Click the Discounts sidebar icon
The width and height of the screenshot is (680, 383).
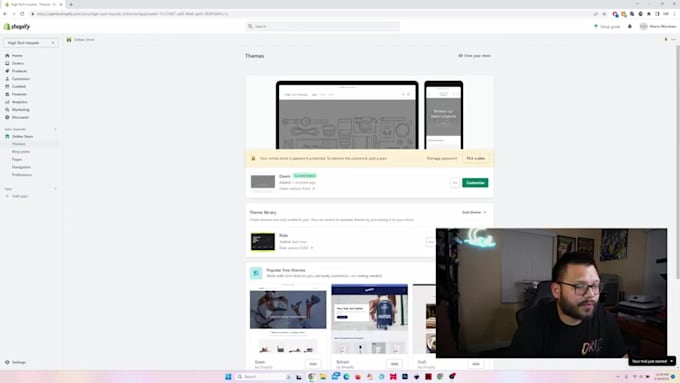click(7, 118)
